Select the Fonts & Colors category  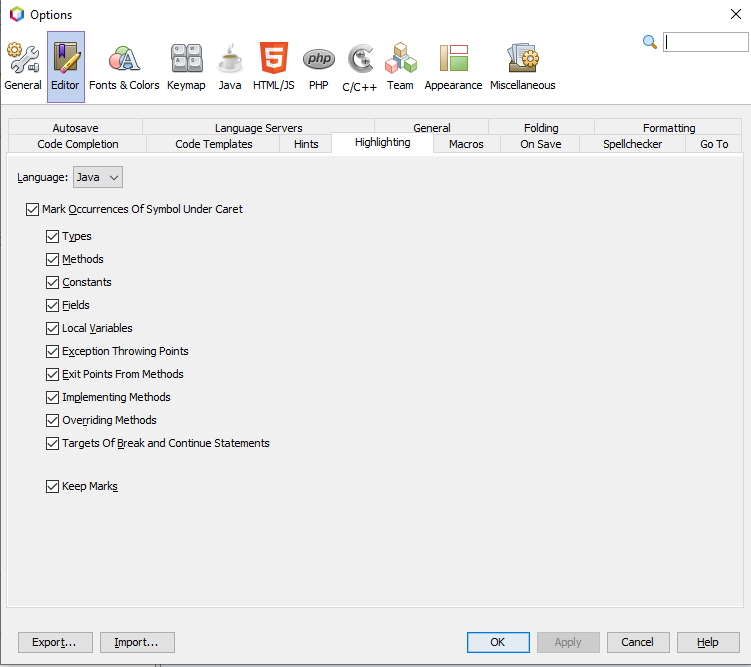[x=124, y=66]
